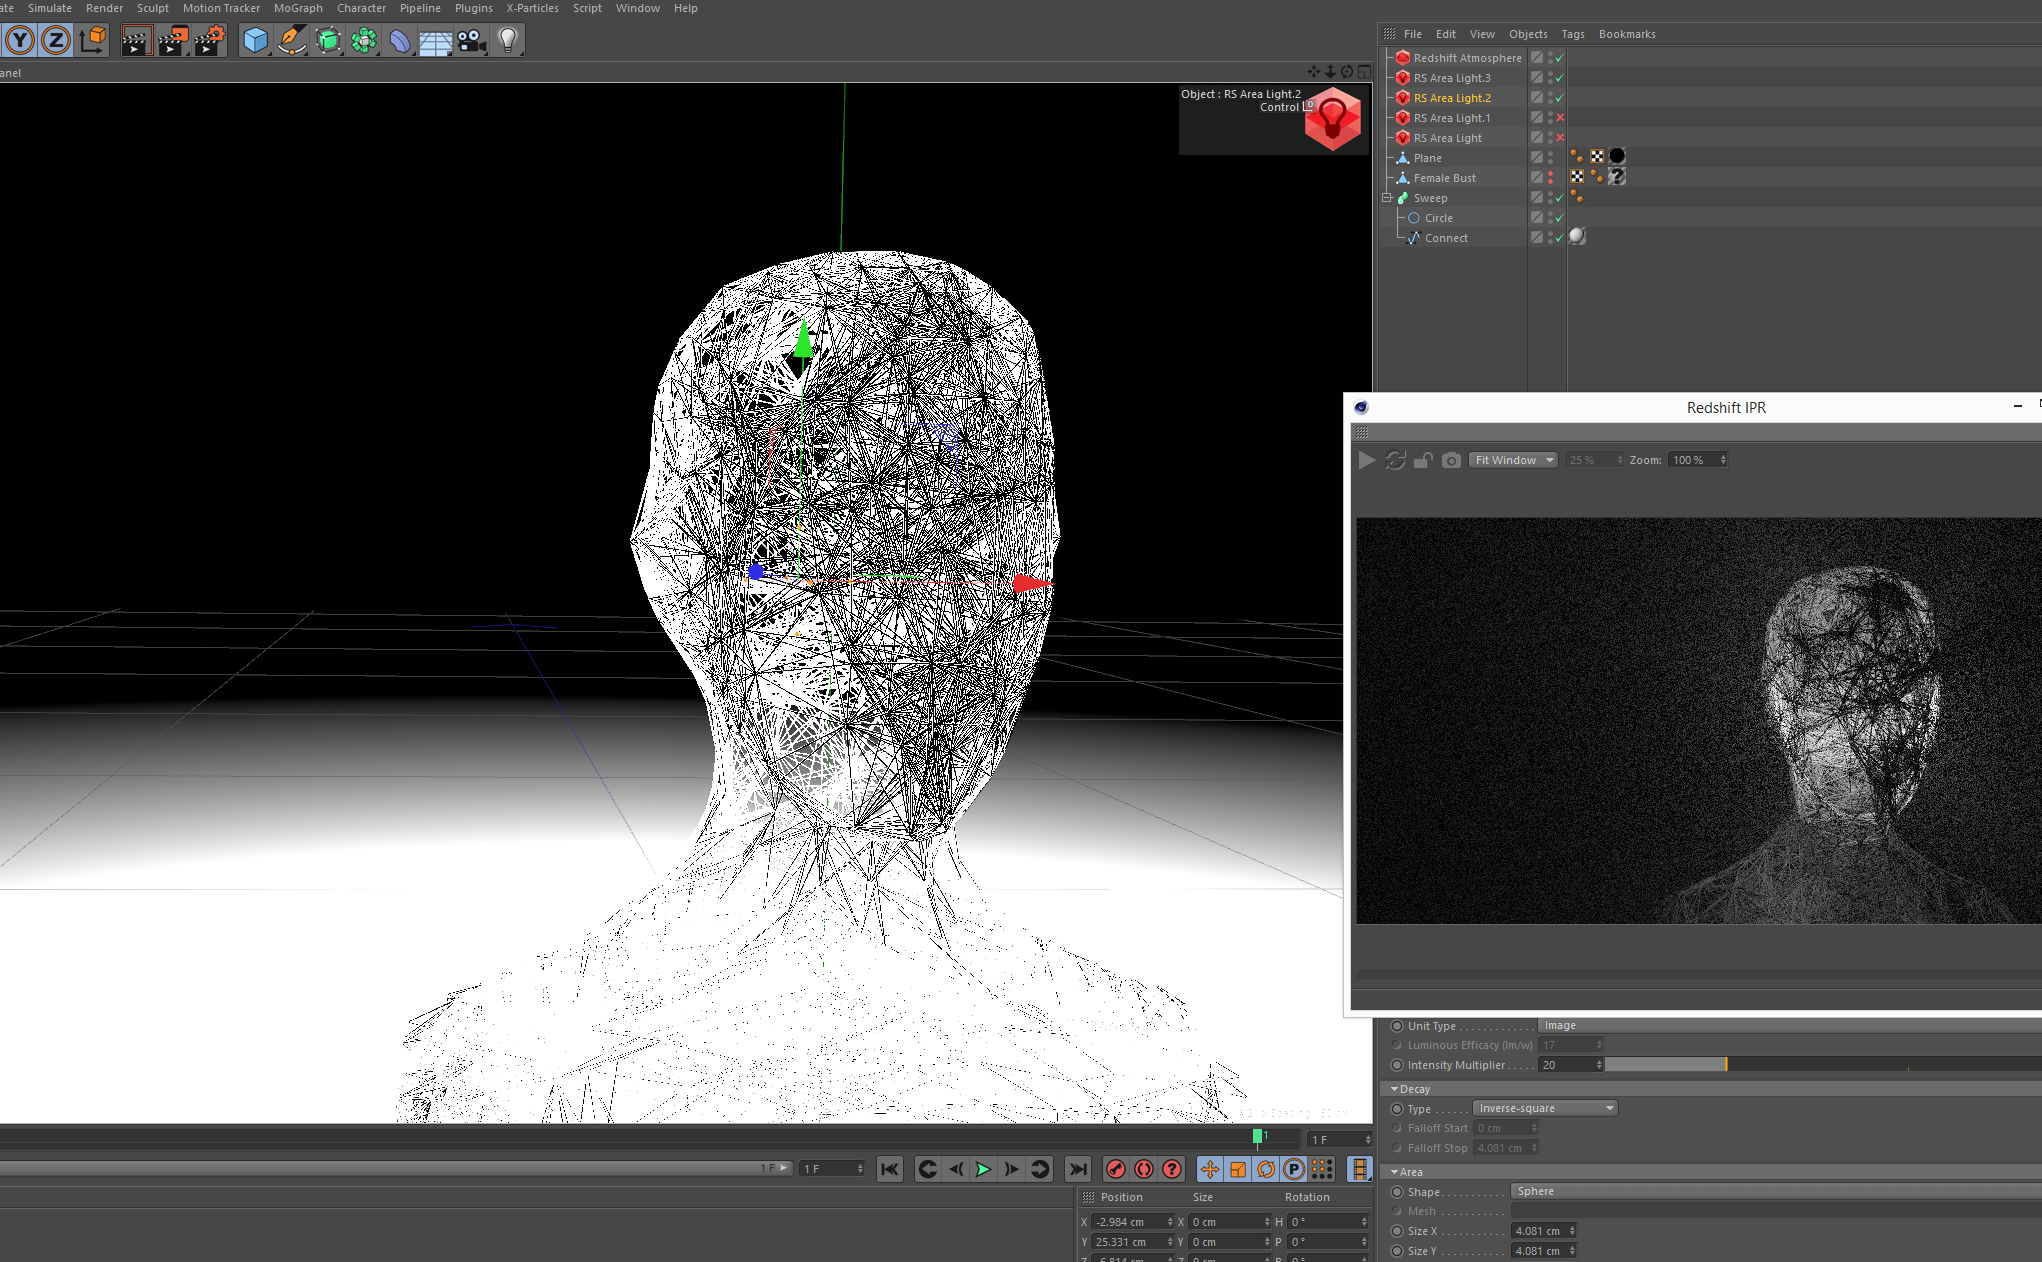This screenshot has height=1262, width=2042.
Task: Toggle enable checkmark for Redshift Atmosphere
Action: click(x=1560, y=58)
